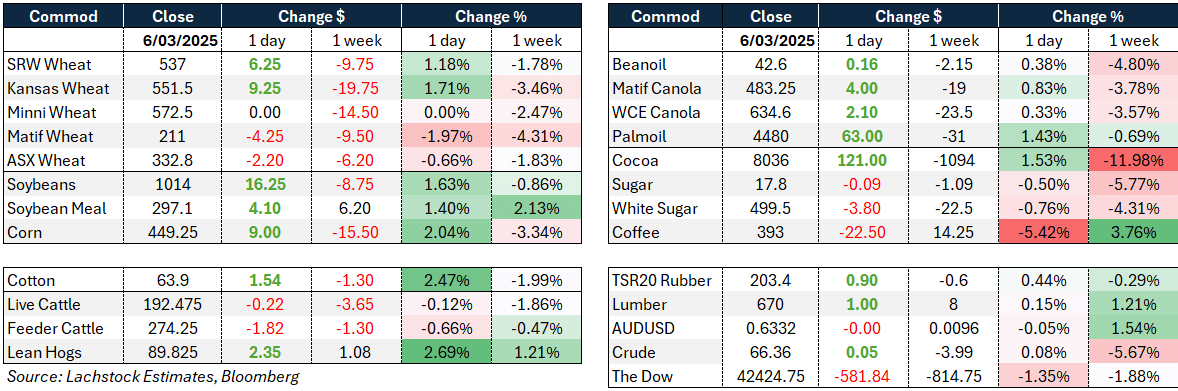Select the Crude row label
This screenshot has width=1178, height=391.
tap(634, 353)
